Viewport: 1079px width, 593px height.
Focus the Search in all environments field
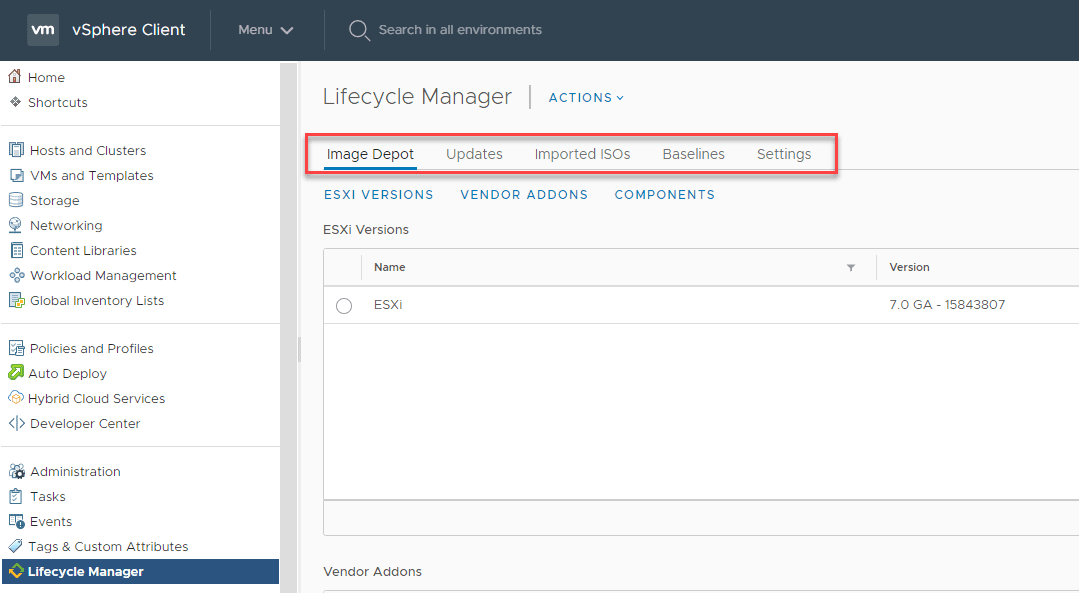pyautogui.click(x=460, y=30)
